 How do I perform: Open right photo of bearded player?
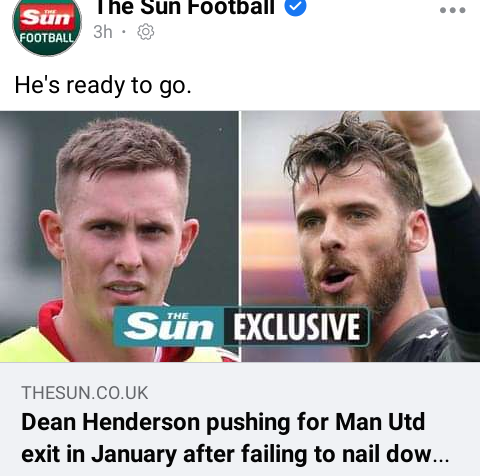click(x=361, y=236)
